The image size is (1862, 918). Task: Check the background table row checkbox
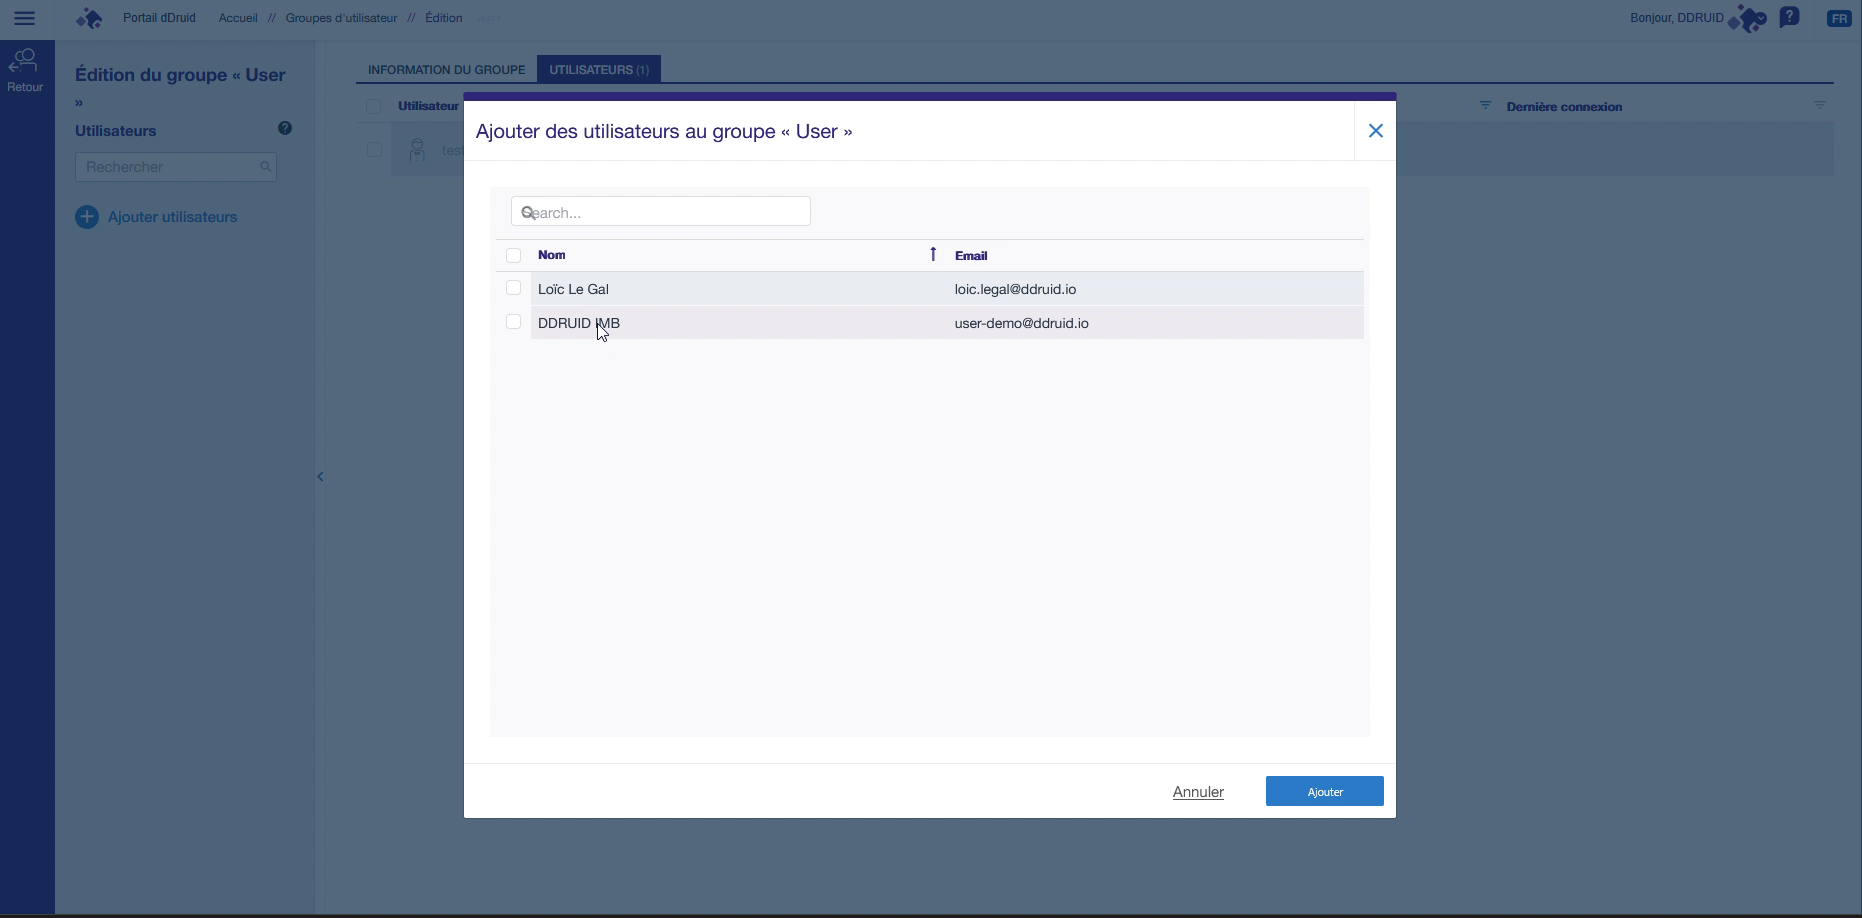373,150
